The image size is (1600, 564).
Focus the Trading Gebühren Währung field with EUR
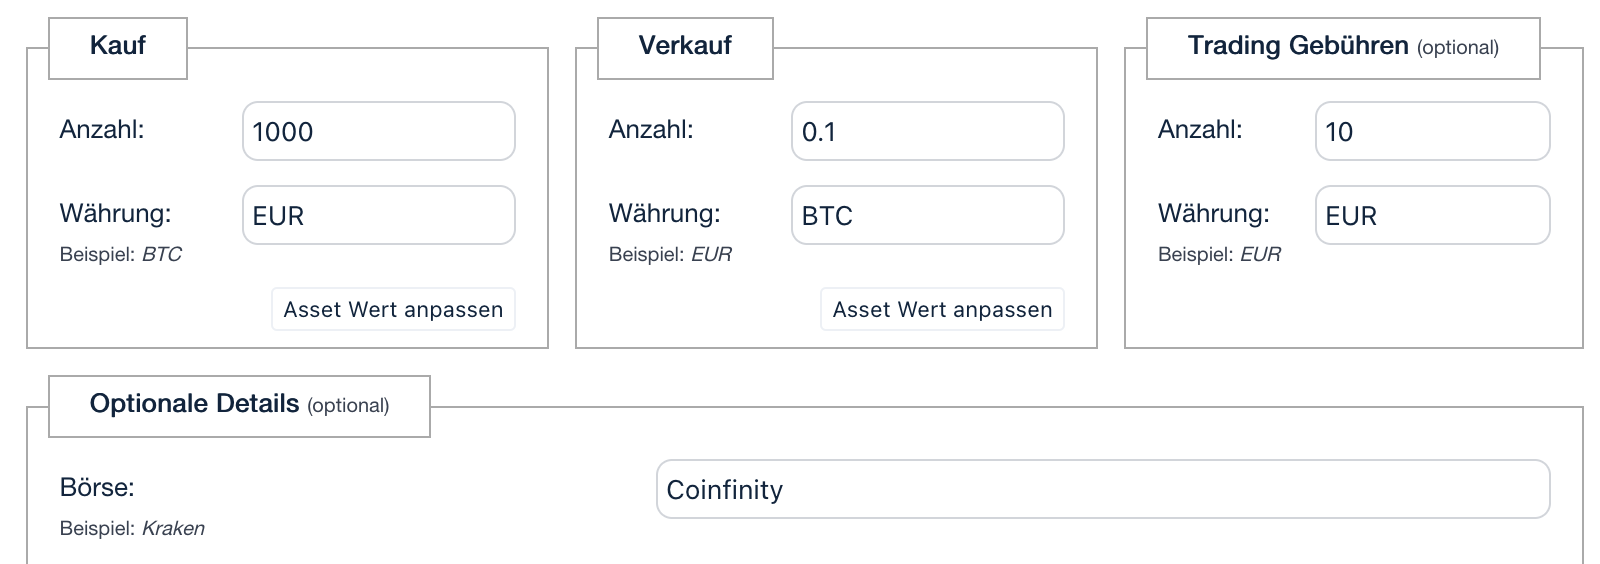pos(1432,215)
